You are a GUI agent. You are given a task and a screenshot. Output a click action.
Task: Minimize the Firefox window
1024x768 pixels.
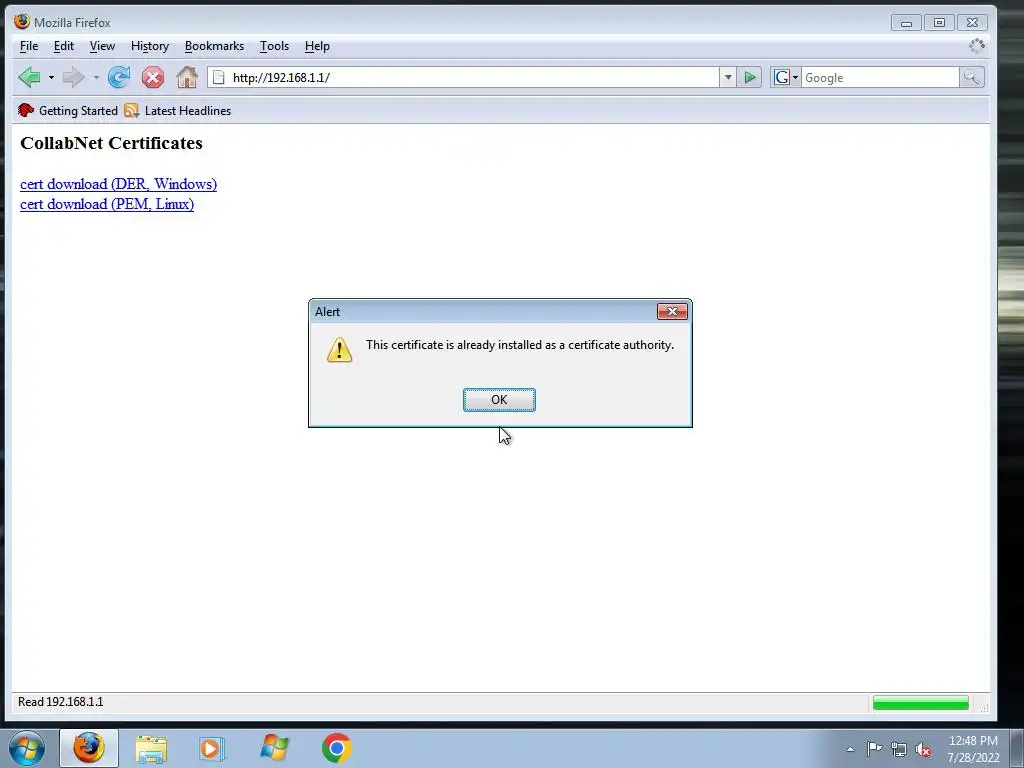click(x=906, y=23)
